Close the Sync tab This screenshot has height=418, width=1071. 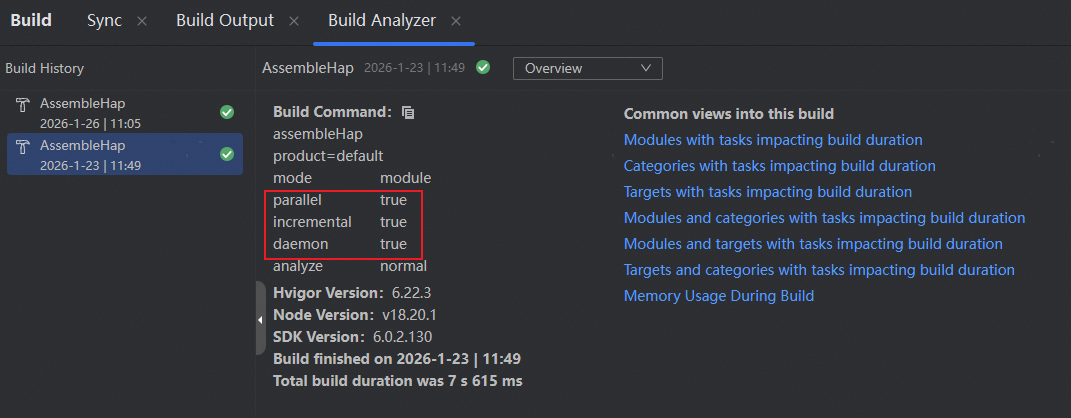coord(141,21)
